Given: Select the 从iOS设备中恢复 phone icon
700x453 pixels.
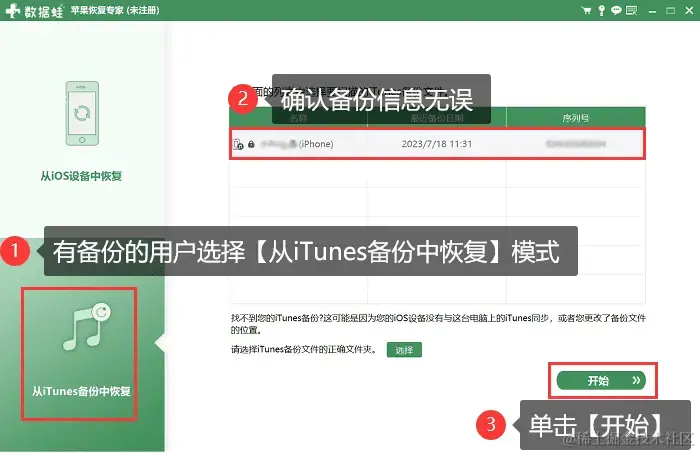Looking at the screenshot, I should pos(82,113).
